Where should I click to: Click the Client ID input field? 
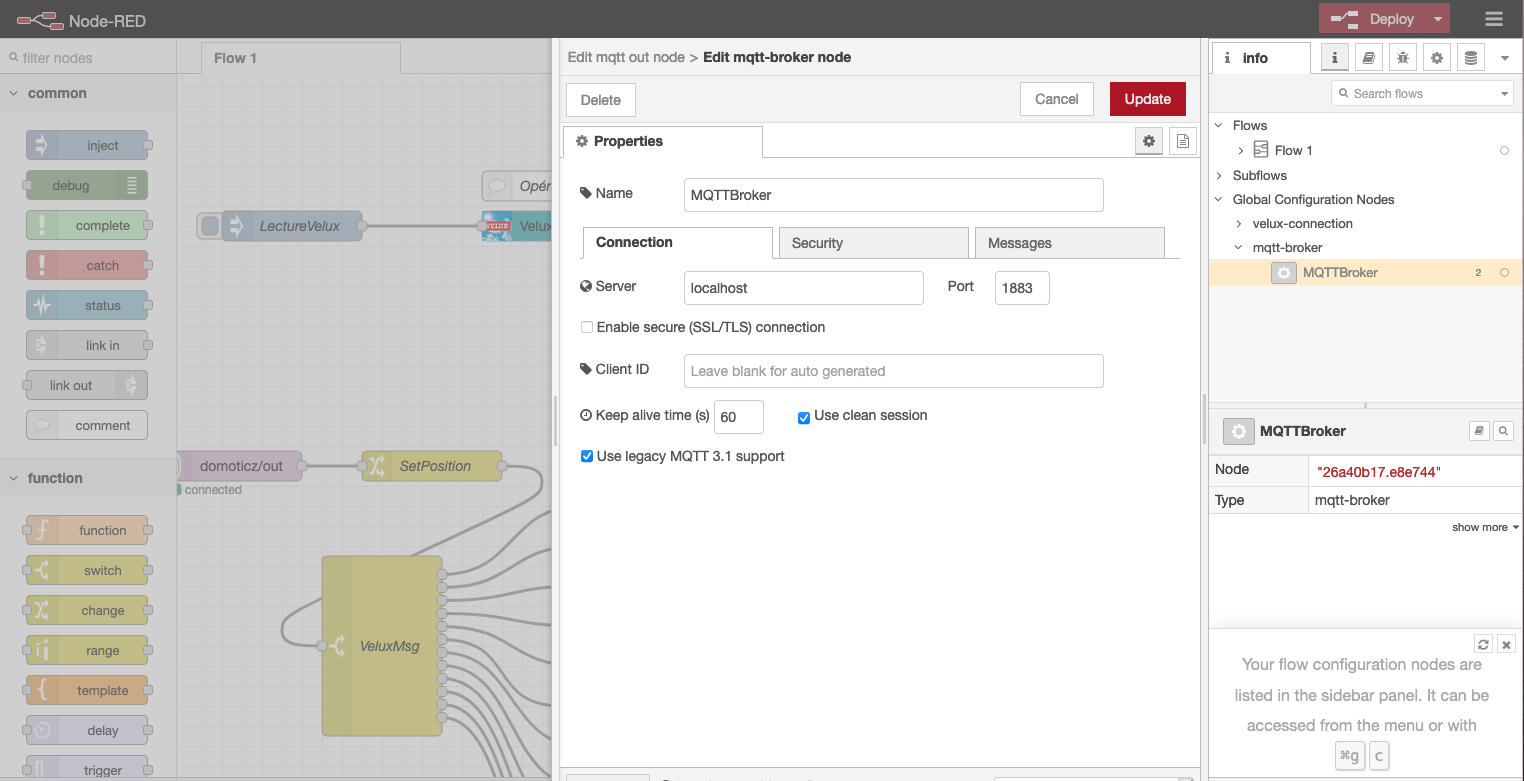(x=893, y=371)
